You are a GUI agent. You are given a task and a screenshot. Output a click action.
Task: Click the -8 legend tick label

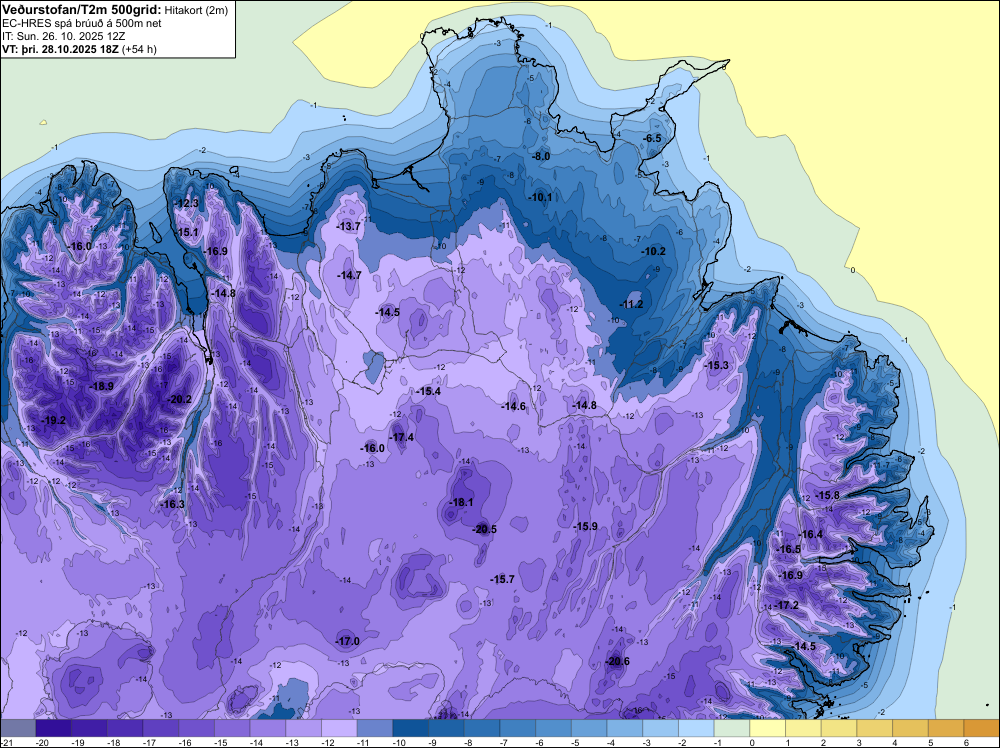point(467,743)
